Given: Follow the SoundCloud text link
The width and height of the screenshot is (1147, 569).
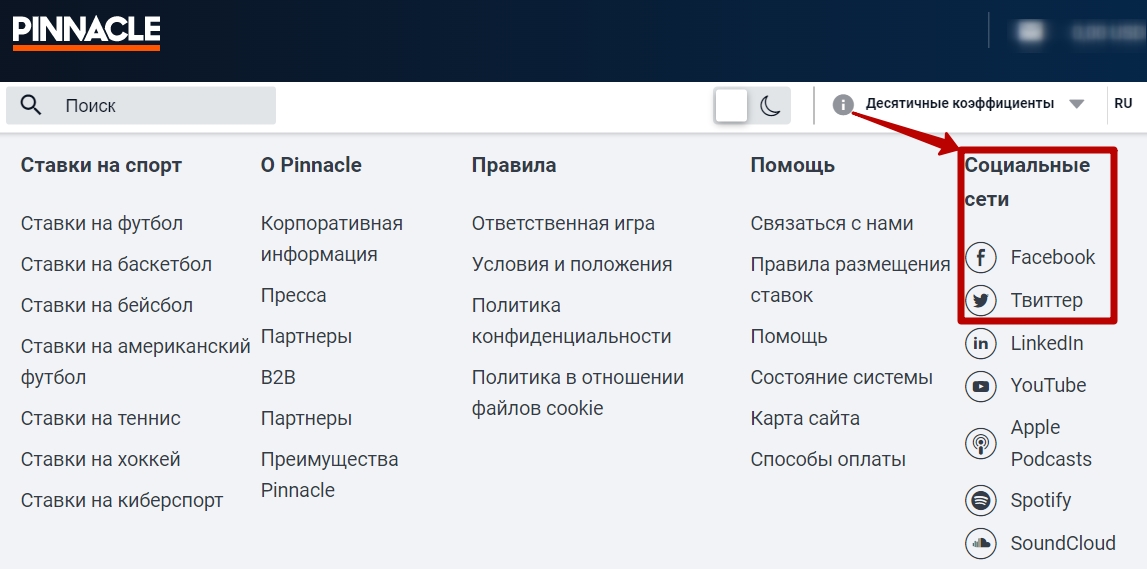Looking at the screenshot, I should (x=1063, y=543).
